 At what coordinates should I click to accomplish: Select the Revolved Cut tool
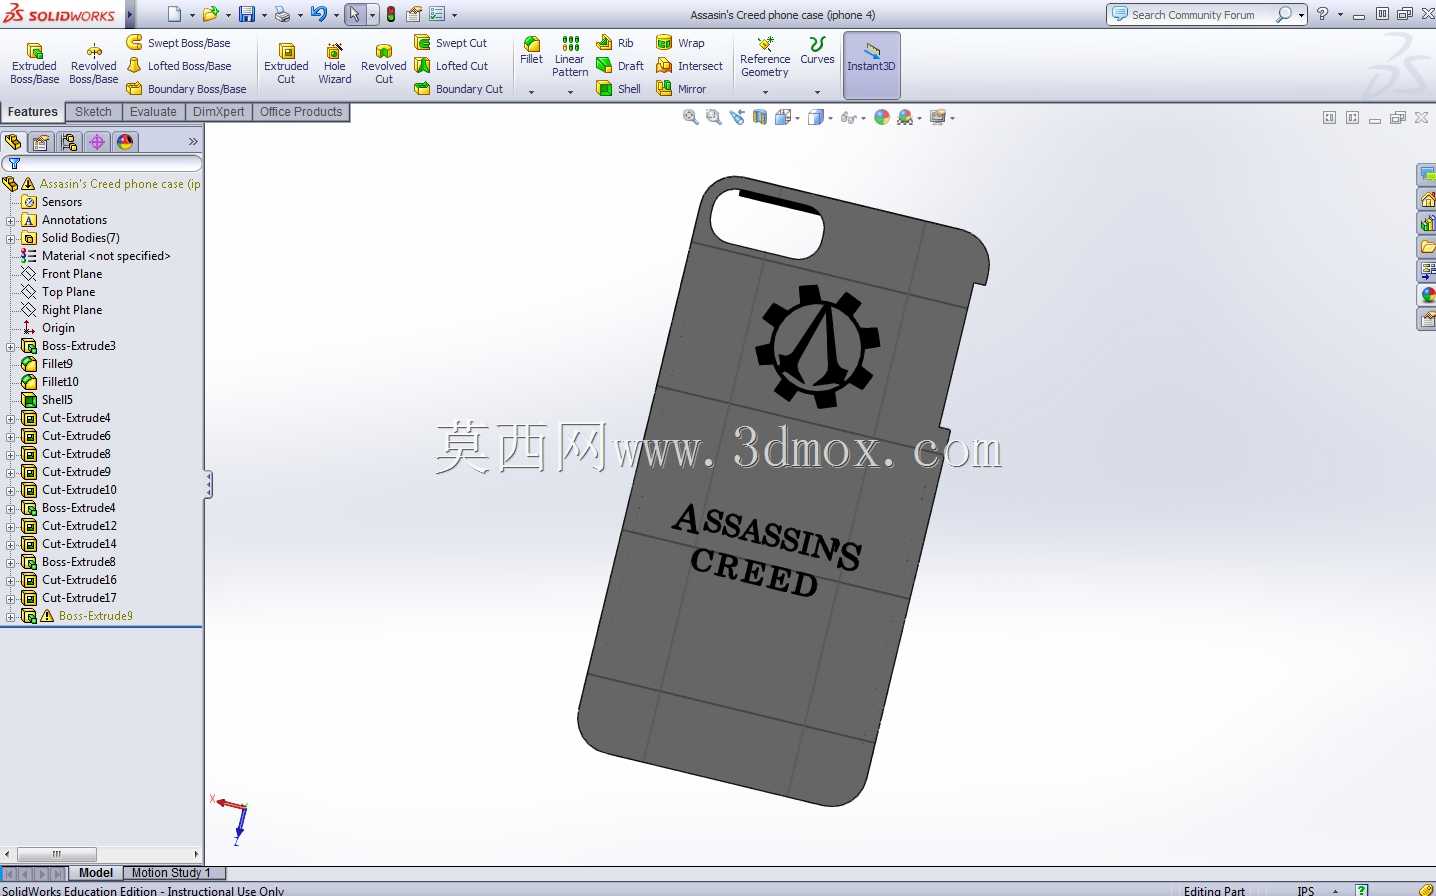[384, 64]
